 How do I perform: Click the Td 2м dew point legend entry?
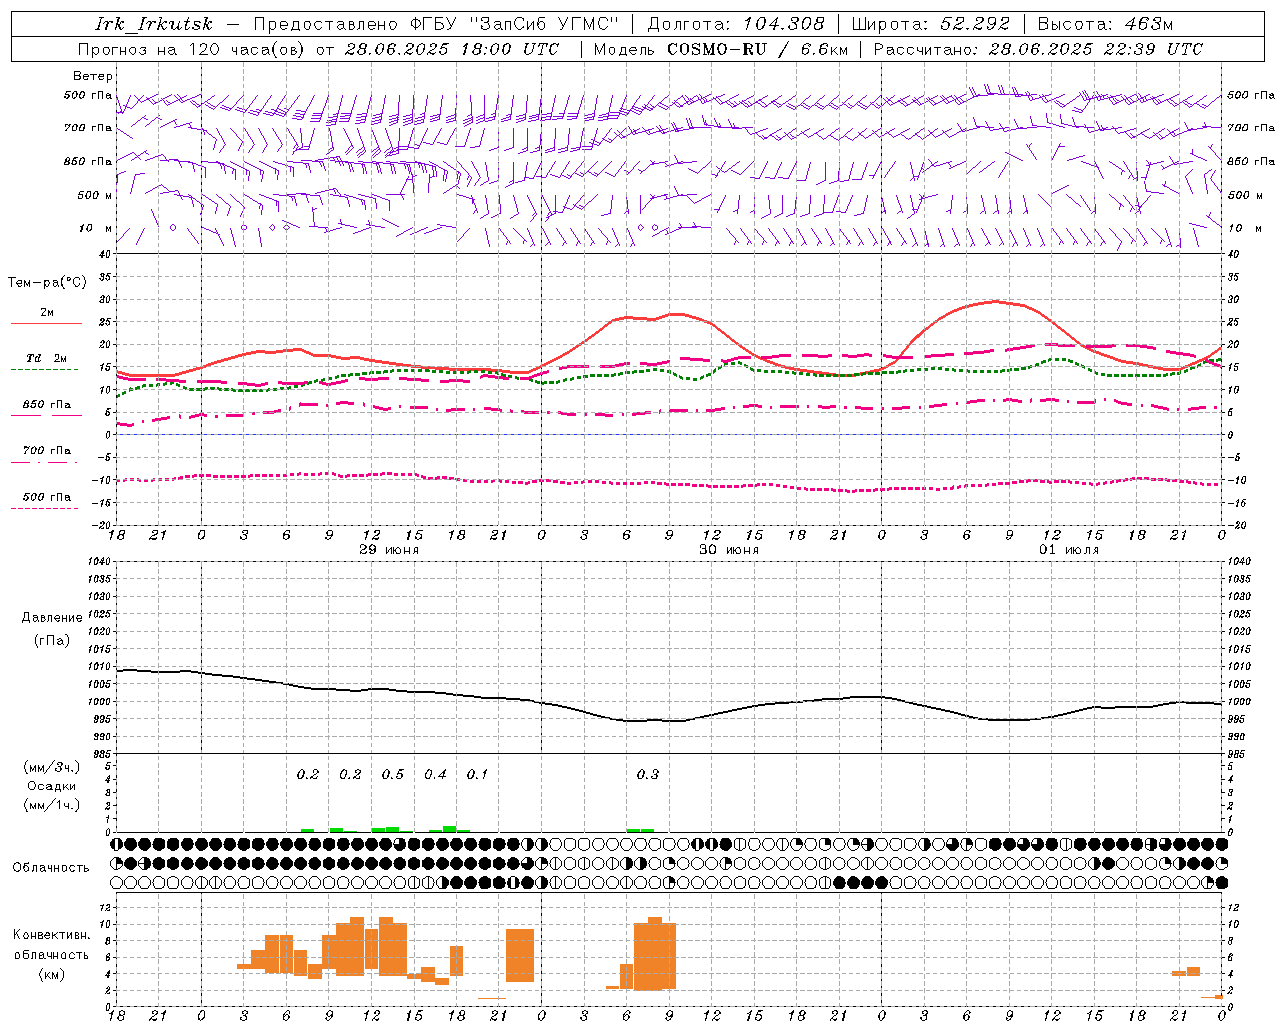click(47, 358)
